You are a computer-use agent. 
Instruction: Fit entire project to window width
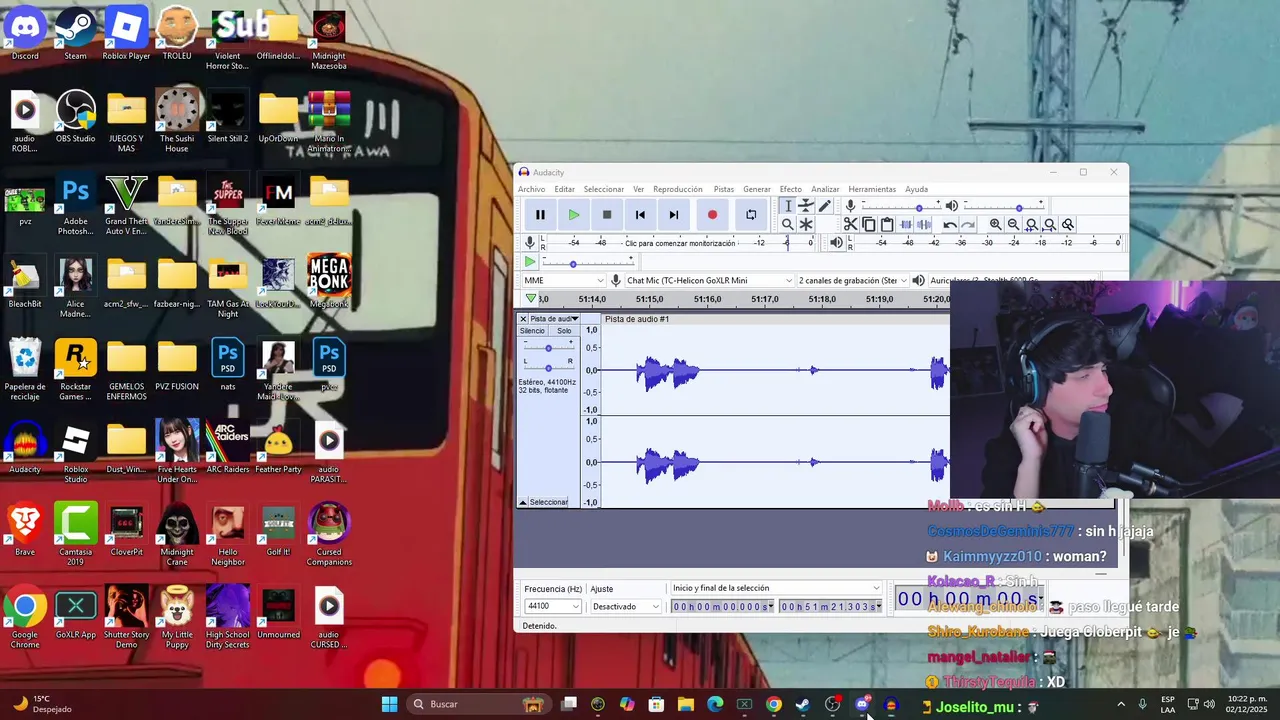pos(1049,224)
